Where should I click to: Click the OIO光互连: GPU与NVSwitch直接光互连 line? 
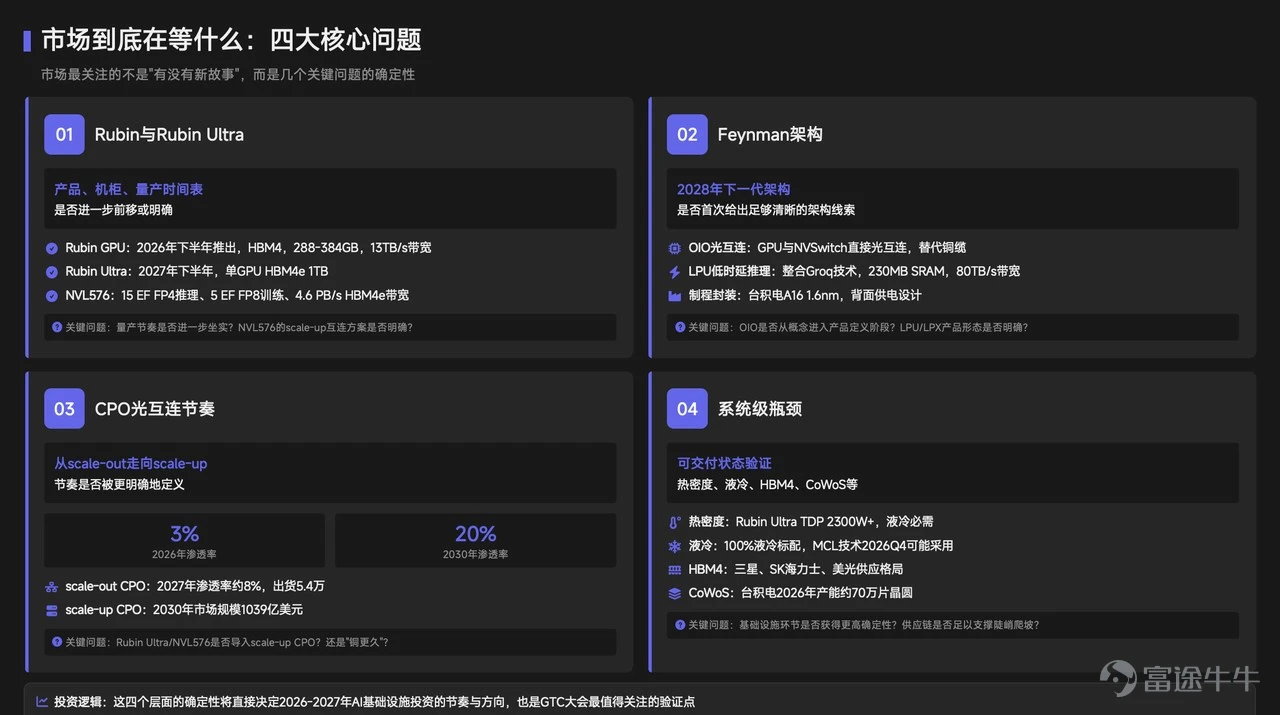tap(827, 248)
